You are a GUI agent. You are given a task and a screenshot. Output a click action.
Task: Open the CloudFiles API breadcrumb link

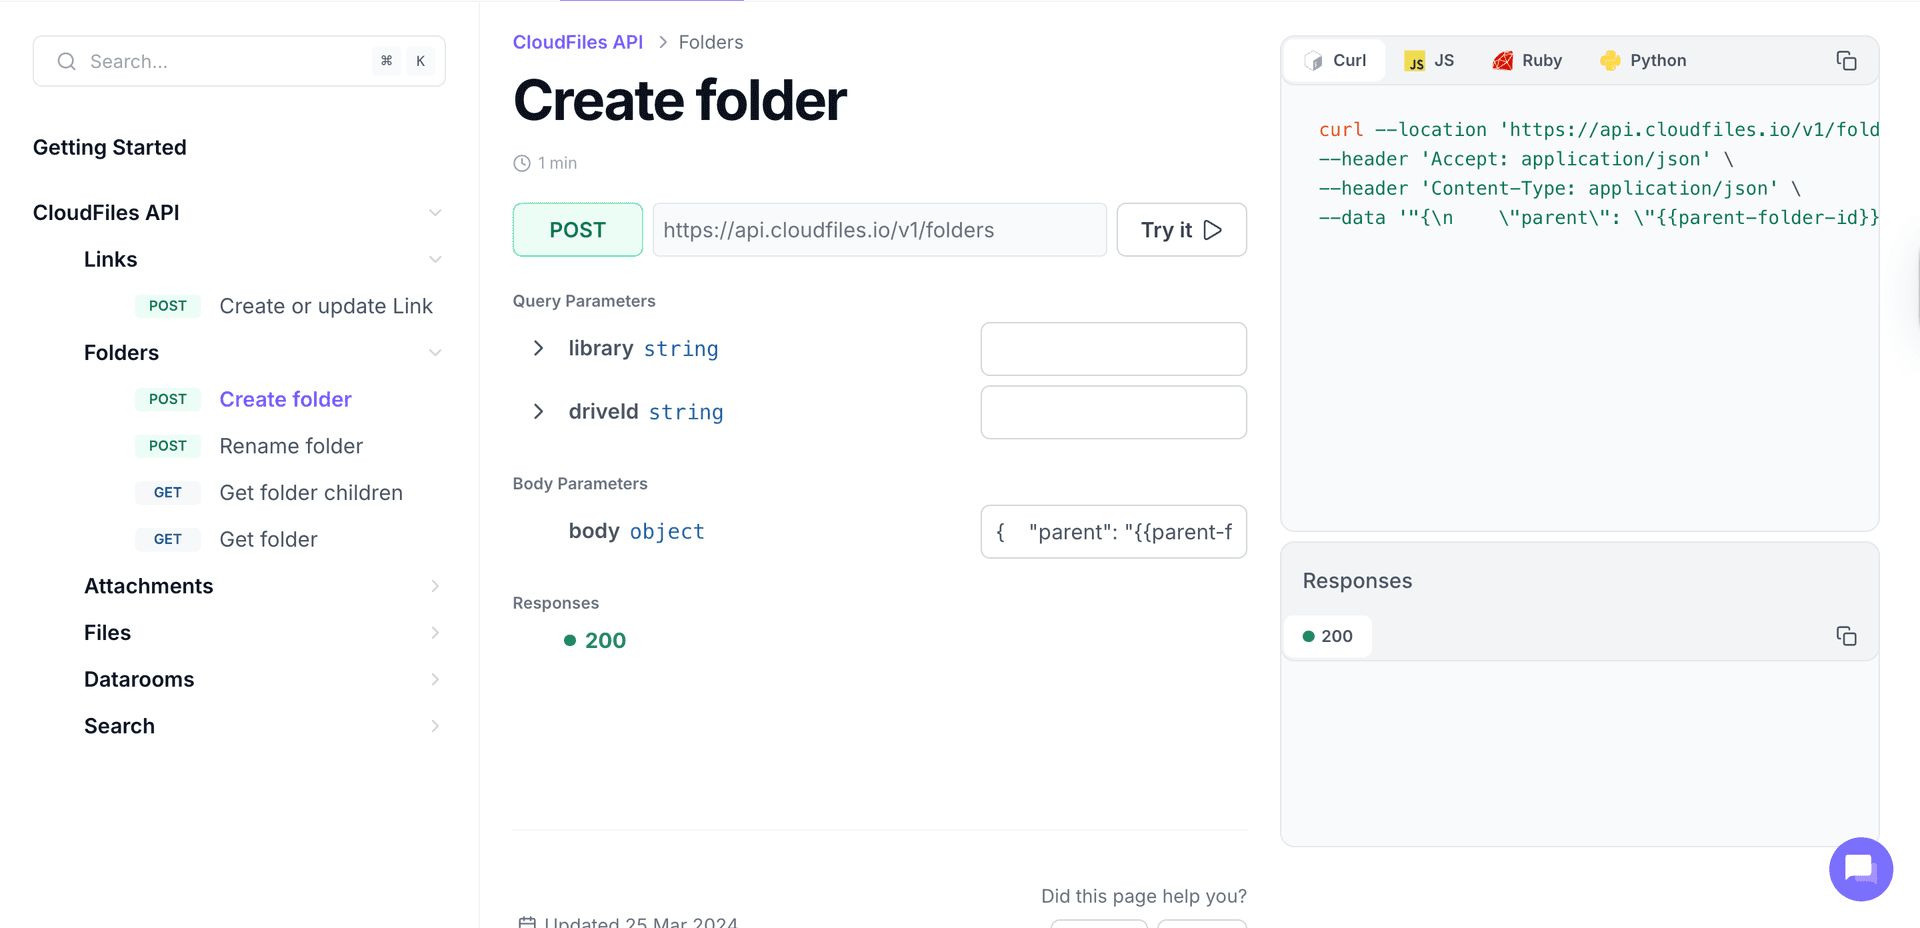(x=578, y=42)
